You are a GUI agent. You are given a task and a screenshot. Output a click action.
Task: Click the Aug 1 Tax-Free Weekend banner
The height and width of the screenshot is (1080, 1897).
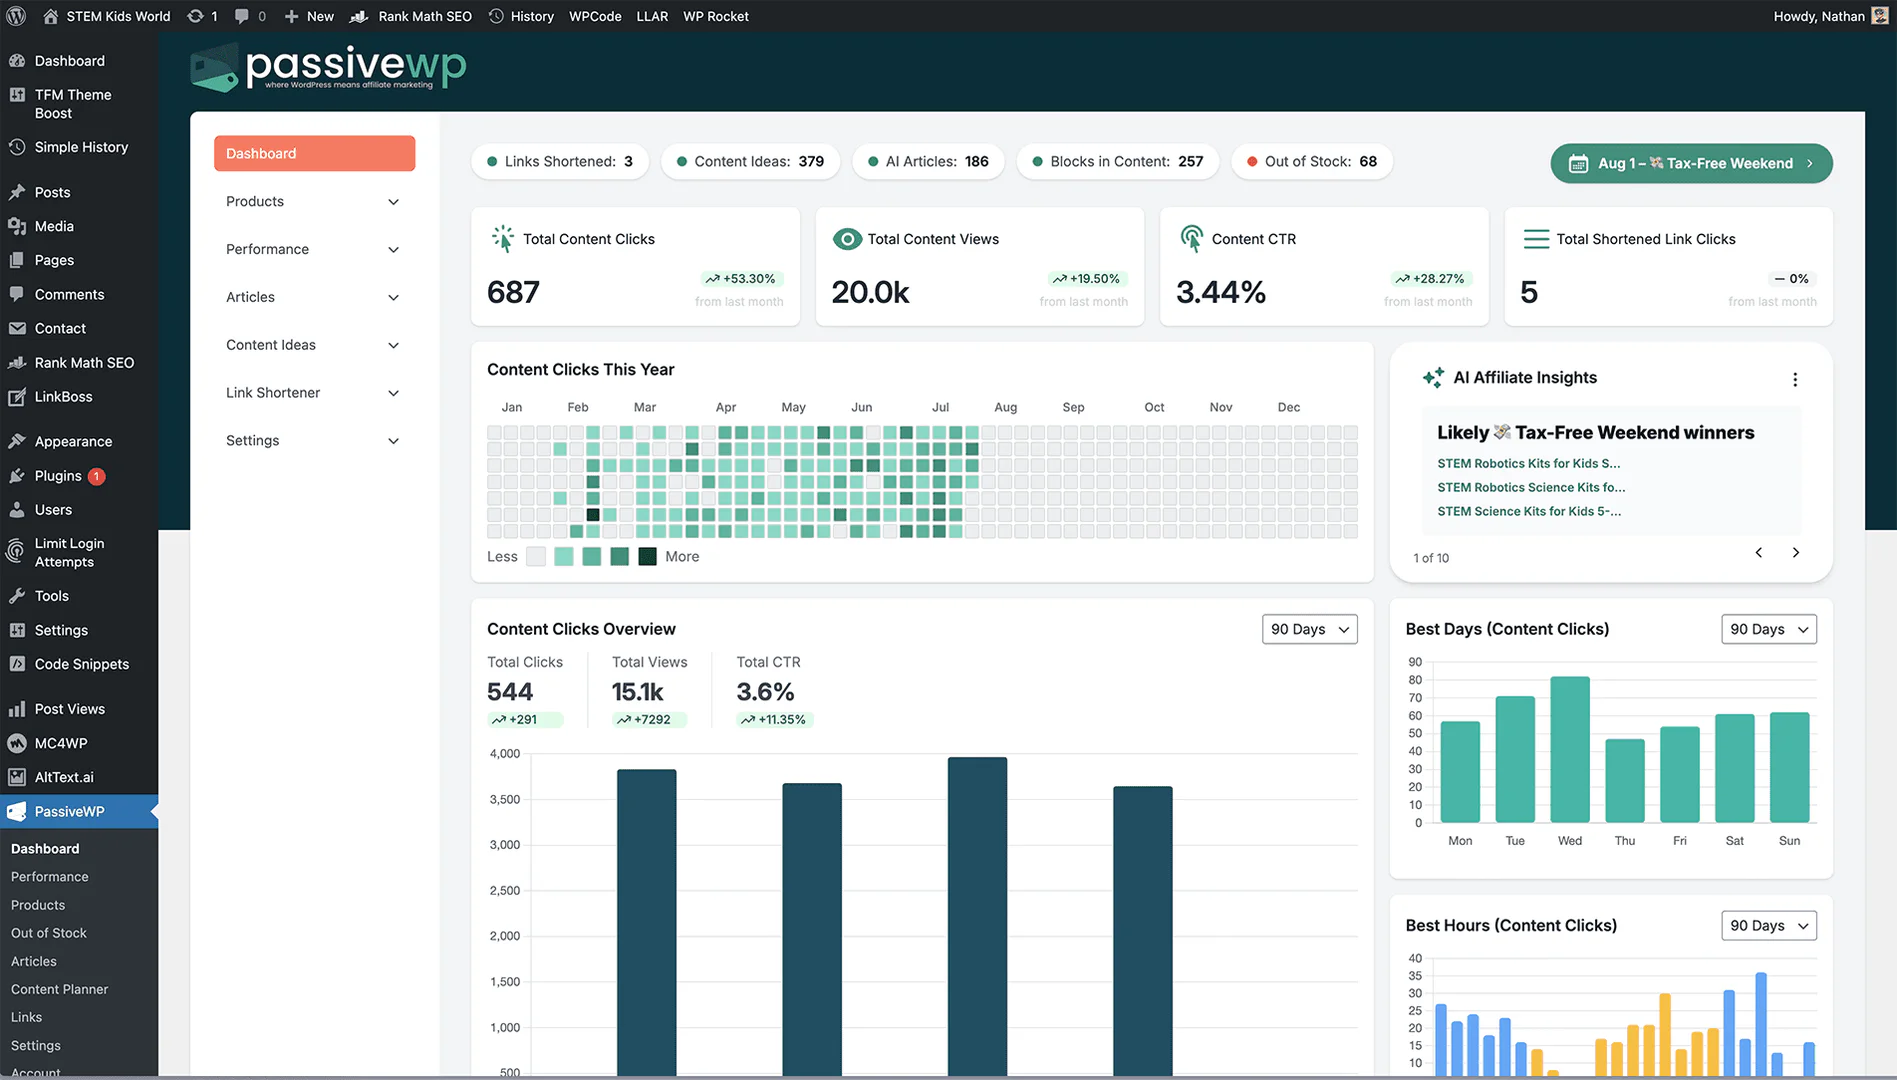(1690, 163)
